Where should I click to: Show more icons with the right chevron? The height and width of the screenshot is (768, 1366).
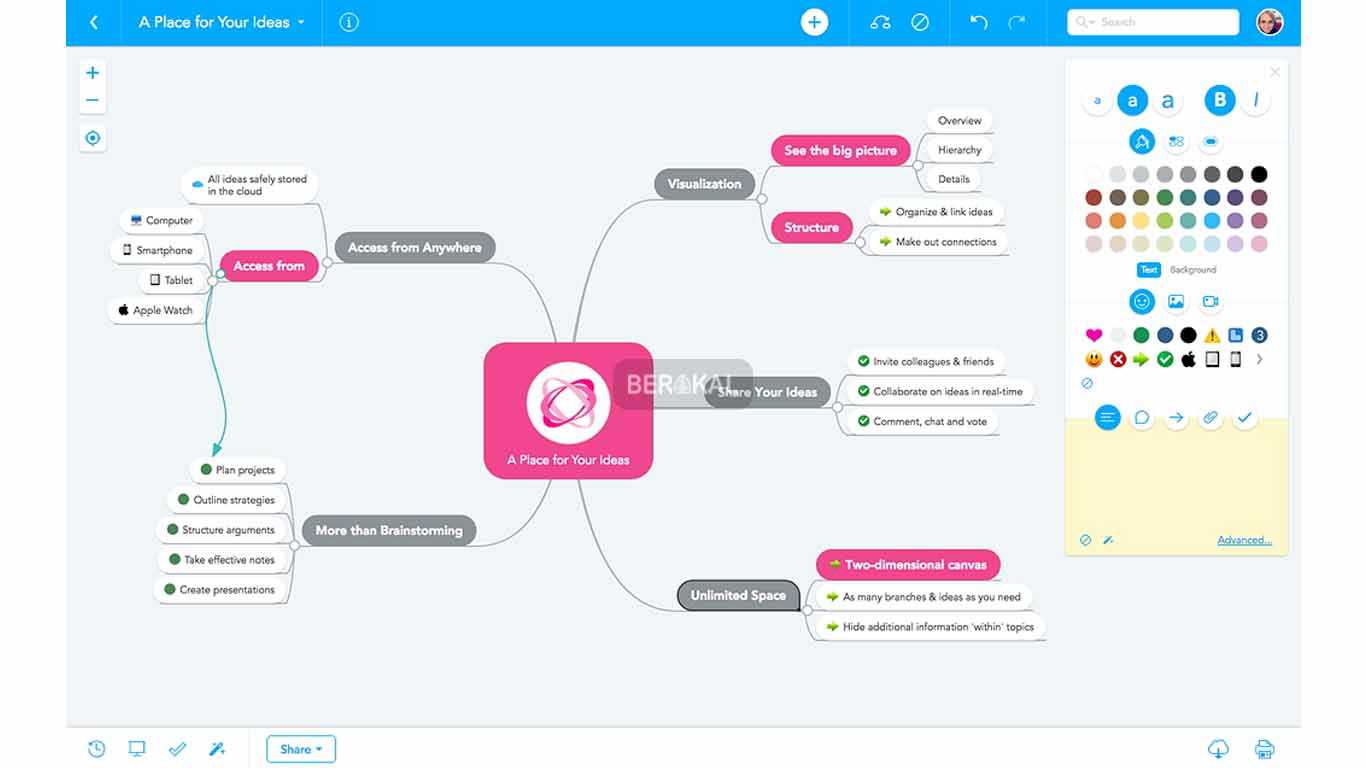click(x=1259, y=359)
